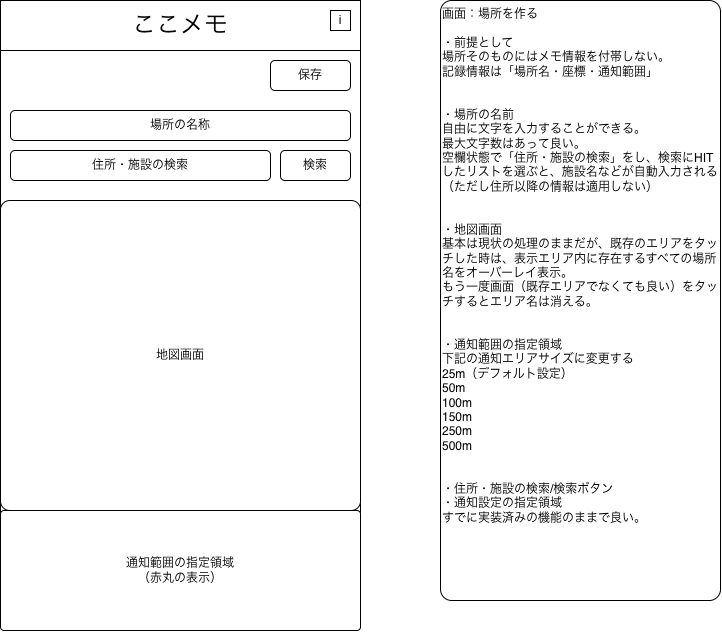722x632 pixels.
Task: Click the 検索 search button
Action: (x=315, y=165)
